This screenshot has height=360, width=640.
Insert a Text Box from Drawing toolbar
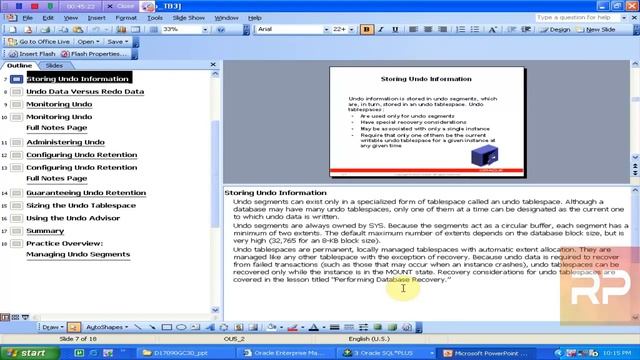coord(196,327)
